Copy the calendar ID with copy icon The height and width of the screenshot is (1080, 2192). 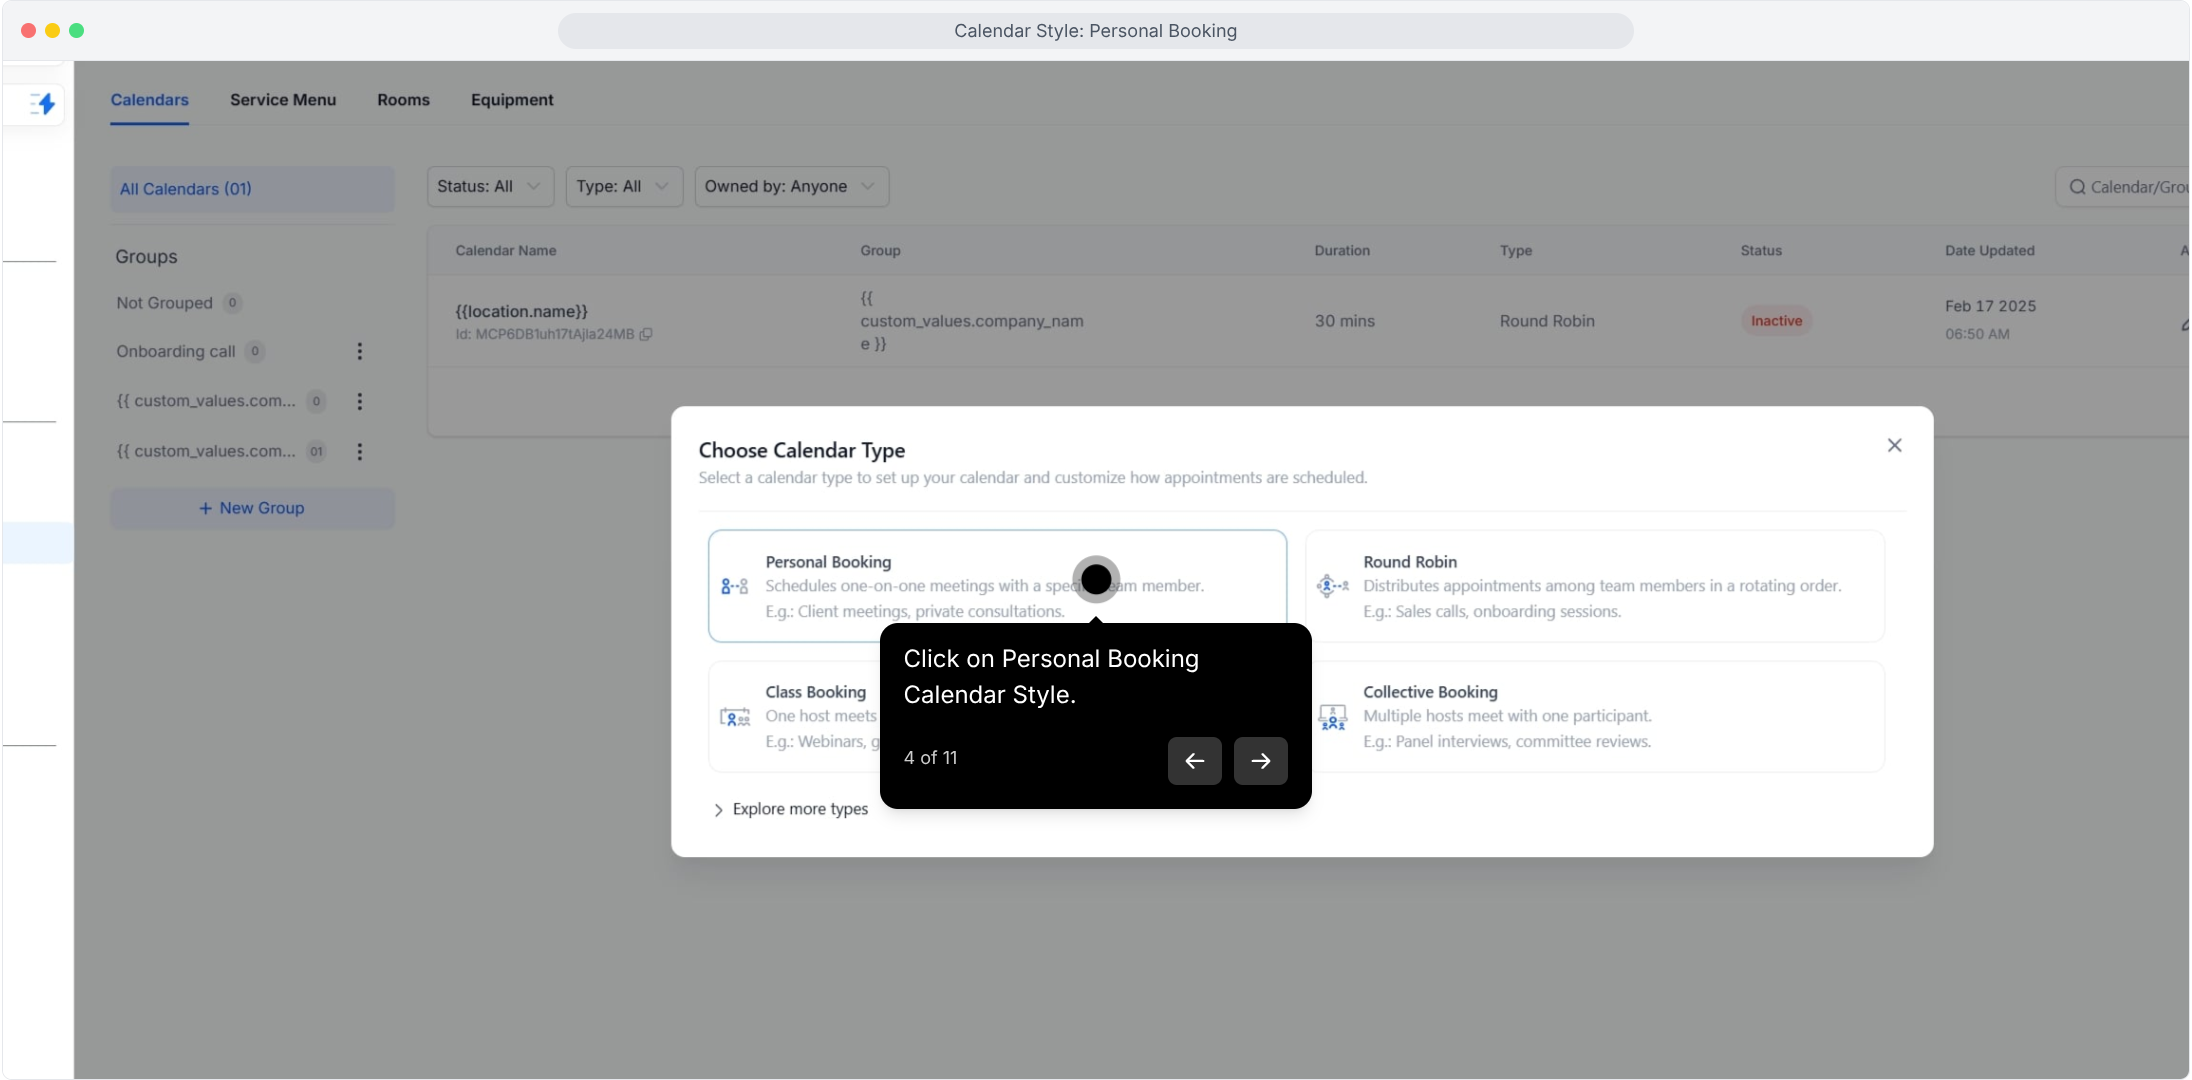pos(646,334)
